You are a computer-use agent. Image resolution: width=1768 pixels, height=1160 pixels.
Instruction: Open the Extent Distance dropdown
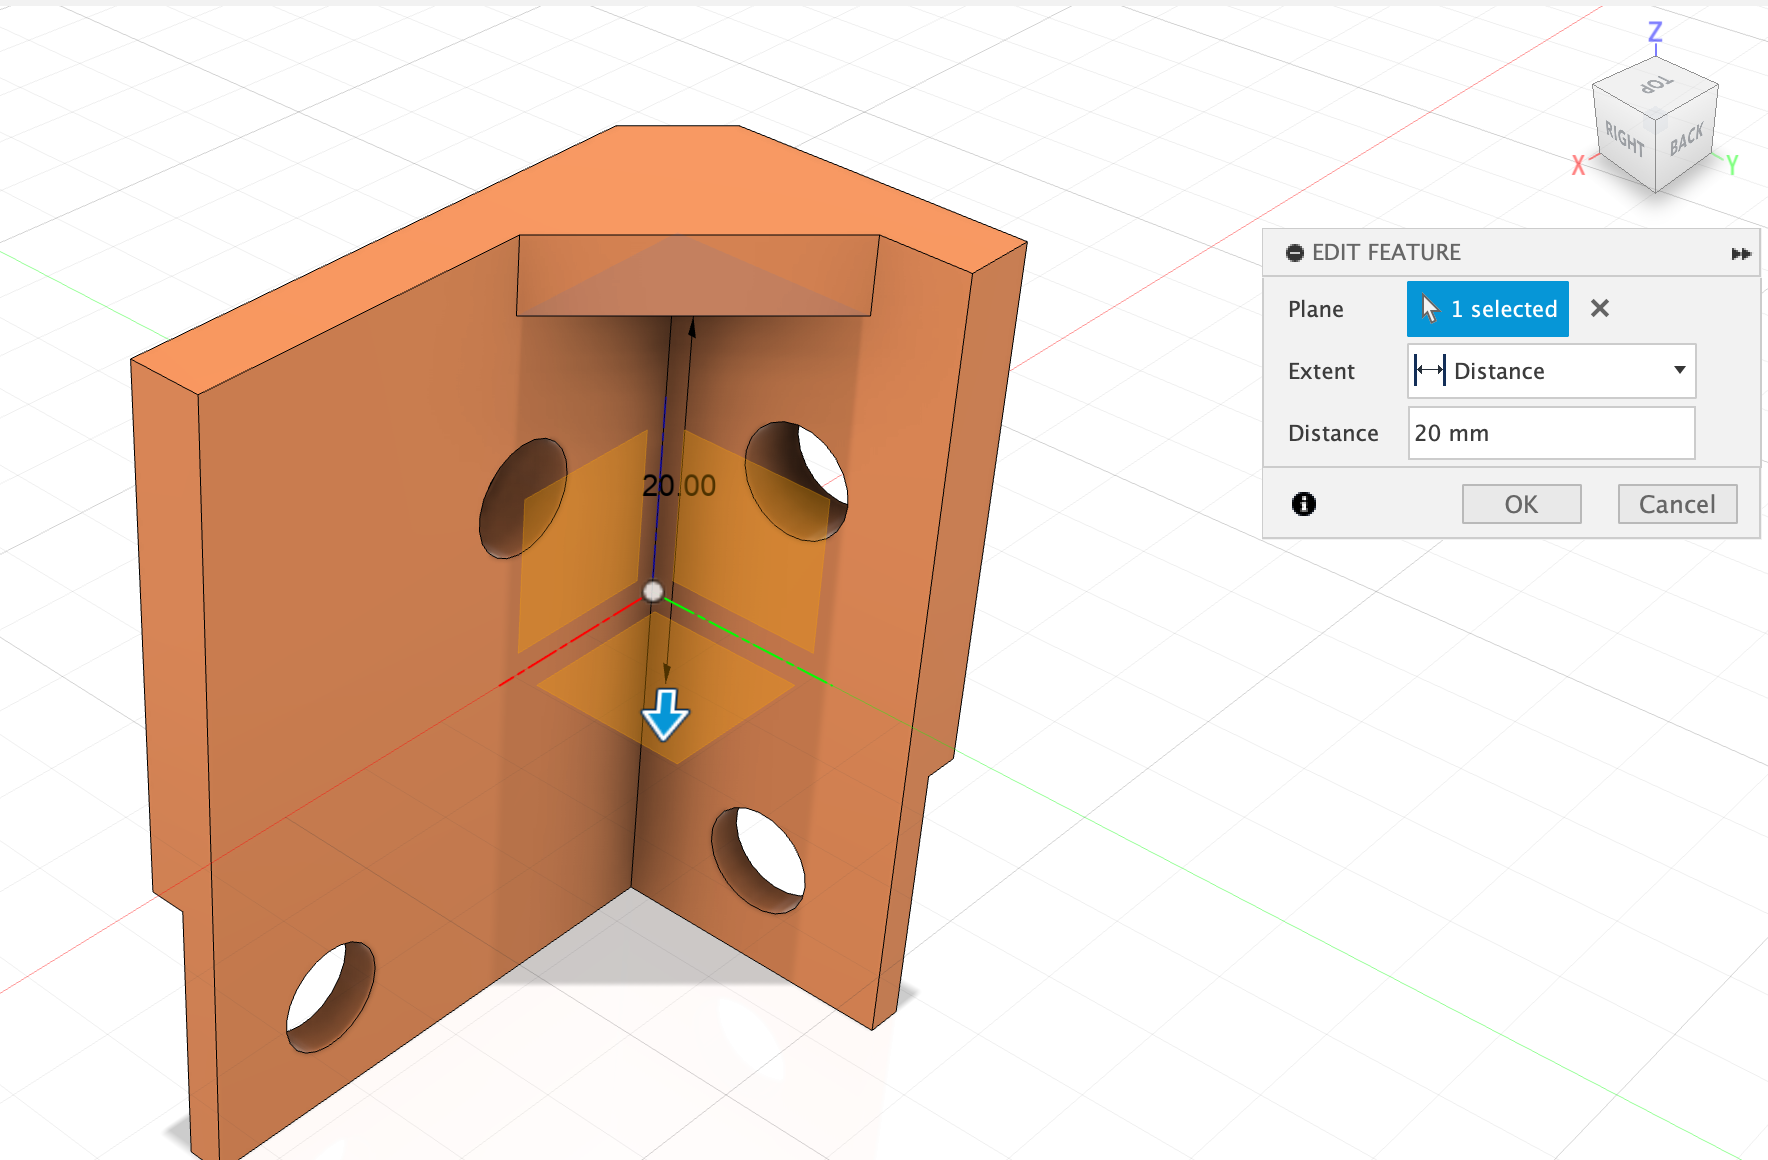[1551, 371]
